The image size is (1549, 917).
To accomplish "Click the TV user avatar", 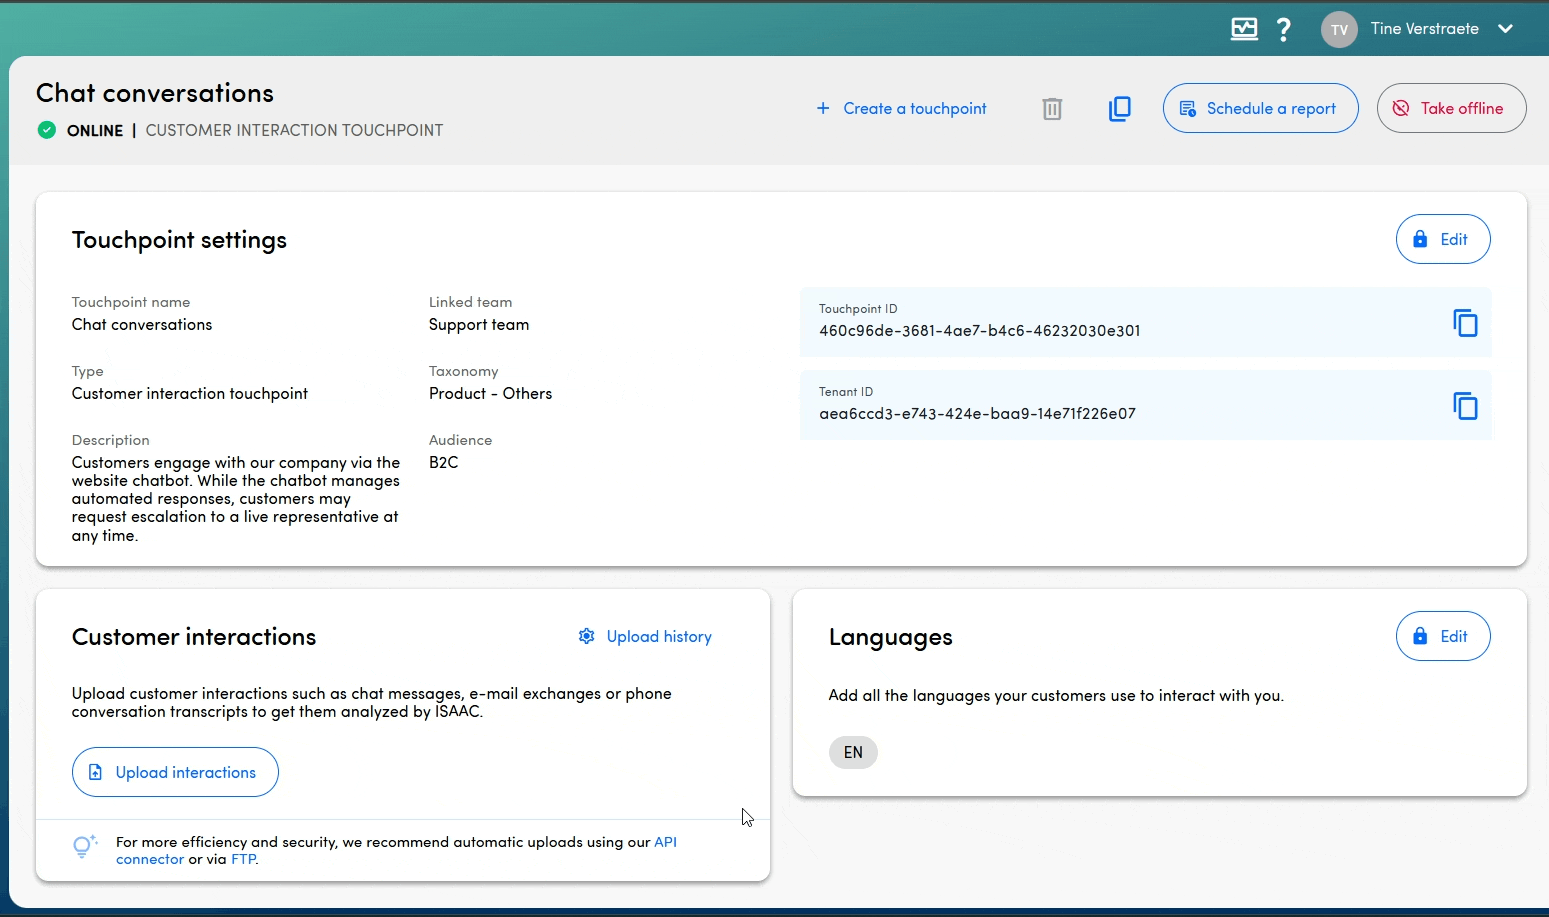I will click(x=1339, y=29).
